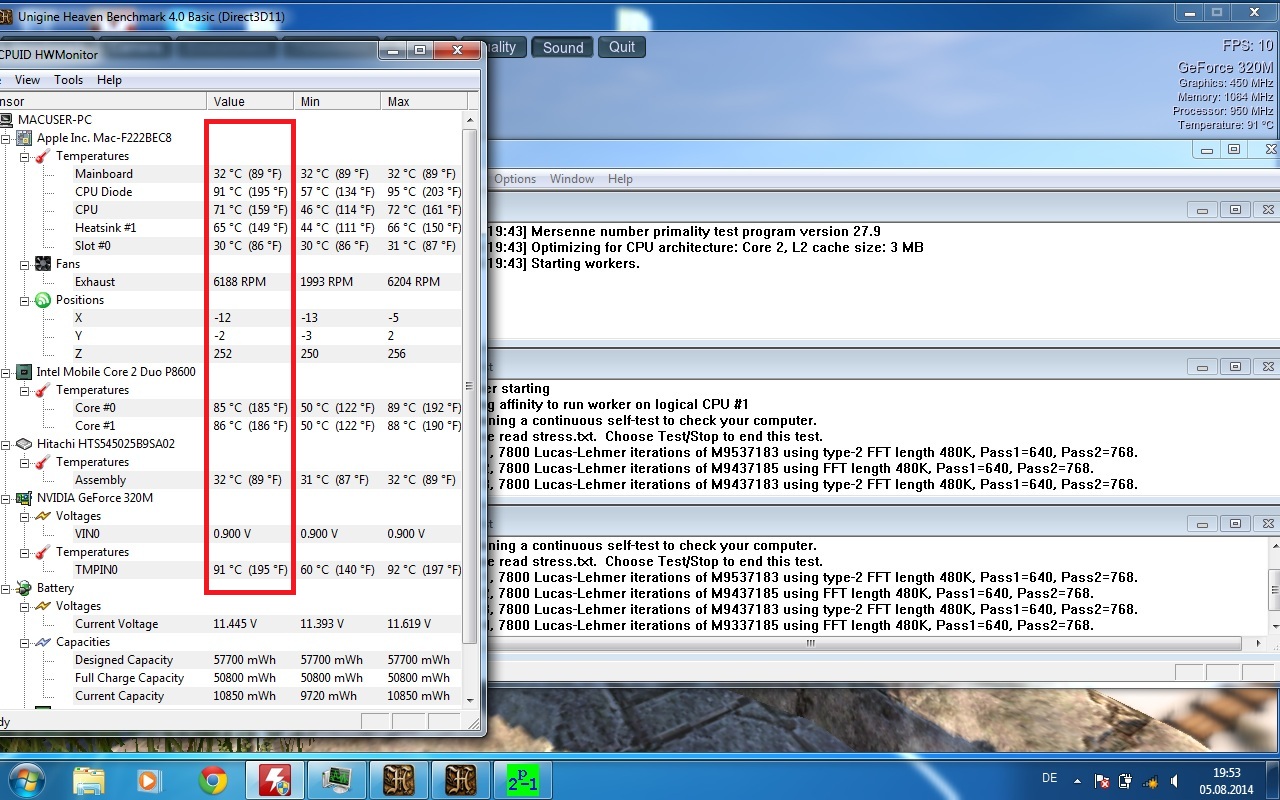Image resolution: width=1280 pixels, height=800 pixels.
Task: Click the hard drive icon beside Hitachi HTS545025B9SA02
Action: [x=24, y=444]
